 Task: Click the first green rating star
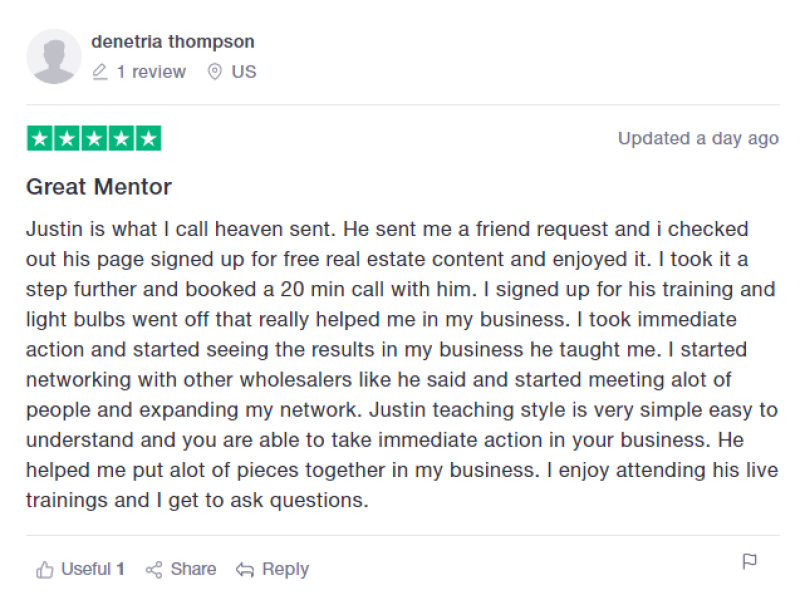click(40, 139)
